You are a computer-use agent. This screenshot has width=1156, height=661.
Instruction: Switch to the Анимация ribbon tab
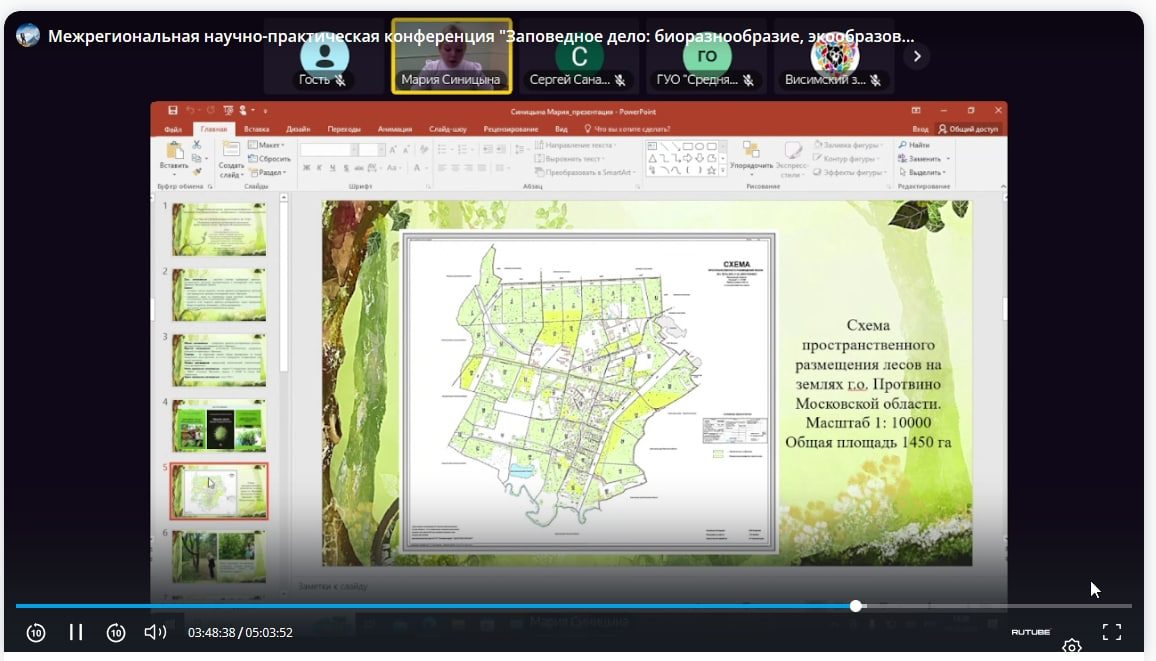click(394, 129)
